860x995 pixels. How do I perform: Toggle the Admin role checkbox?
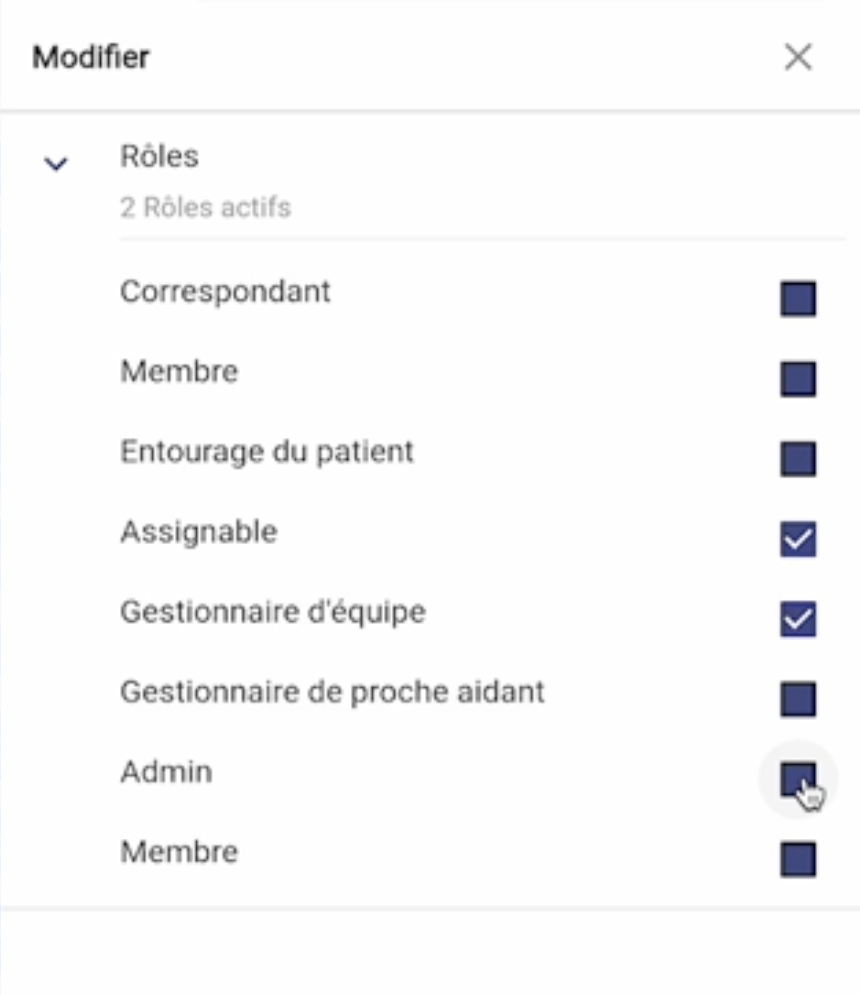click(798, 779)
